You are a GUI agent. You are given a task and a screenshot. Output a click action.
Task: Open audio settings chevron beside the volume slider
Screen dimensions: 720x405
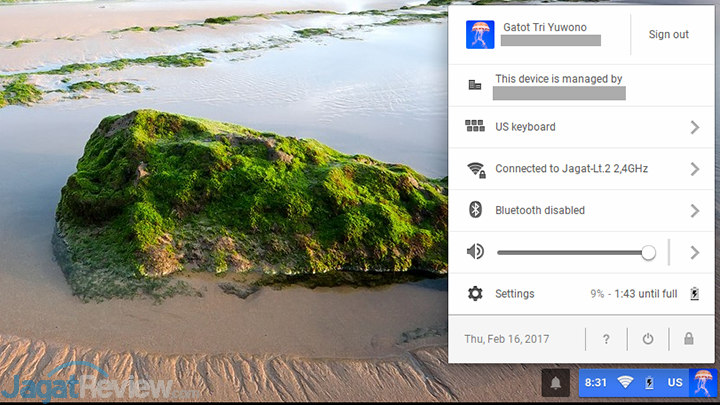[x=694, y=252]
